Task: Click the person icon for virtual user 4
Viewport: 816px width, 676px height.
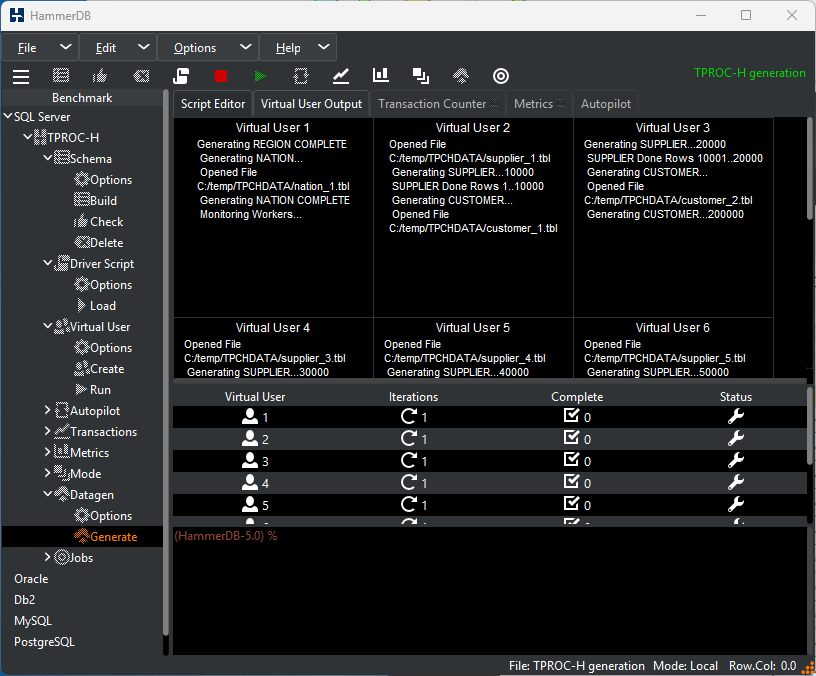Action: tap(250, 482)
